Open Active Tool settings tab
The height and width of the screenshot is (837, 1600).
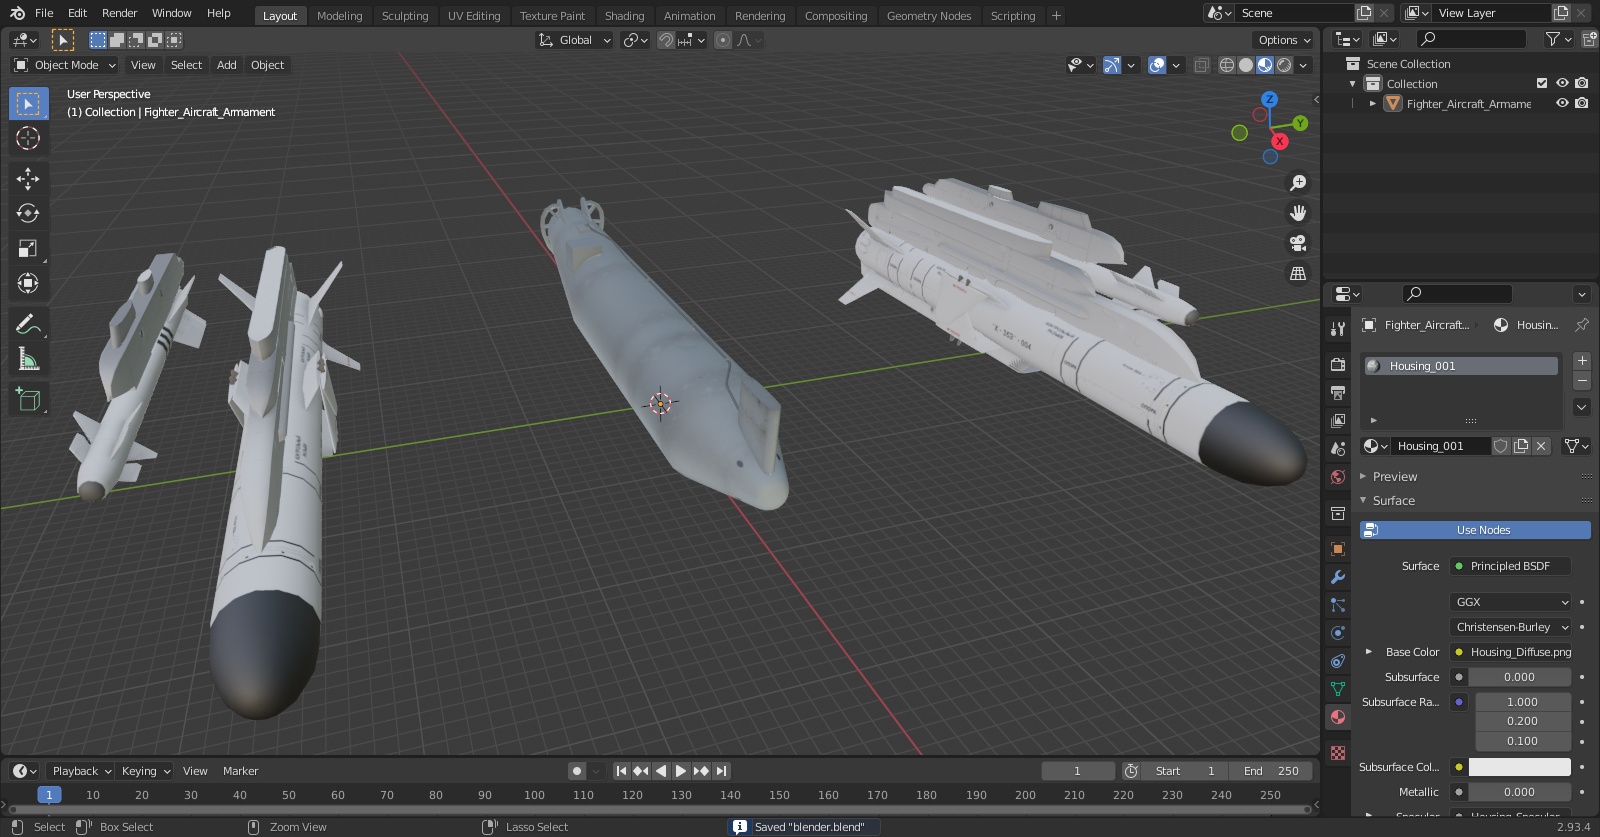tap(1338, 328)
